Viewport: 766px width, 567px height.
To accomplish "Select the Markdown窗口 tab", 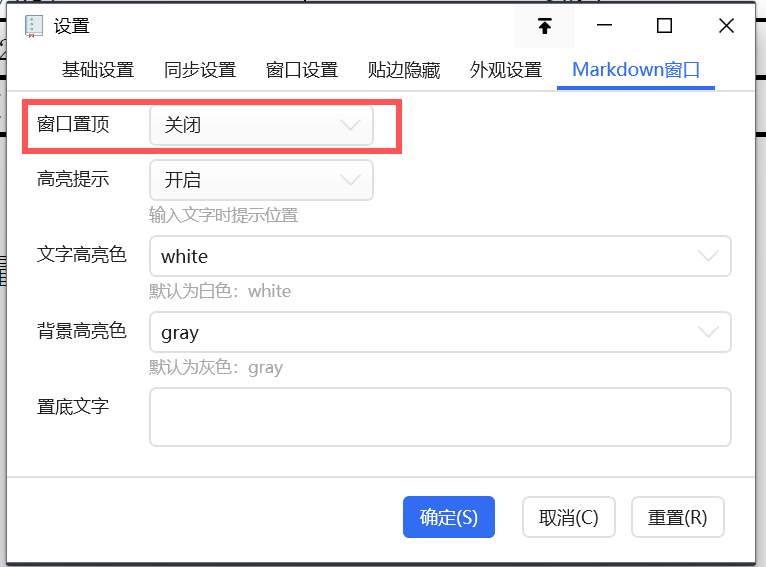I will click(636, 70).
